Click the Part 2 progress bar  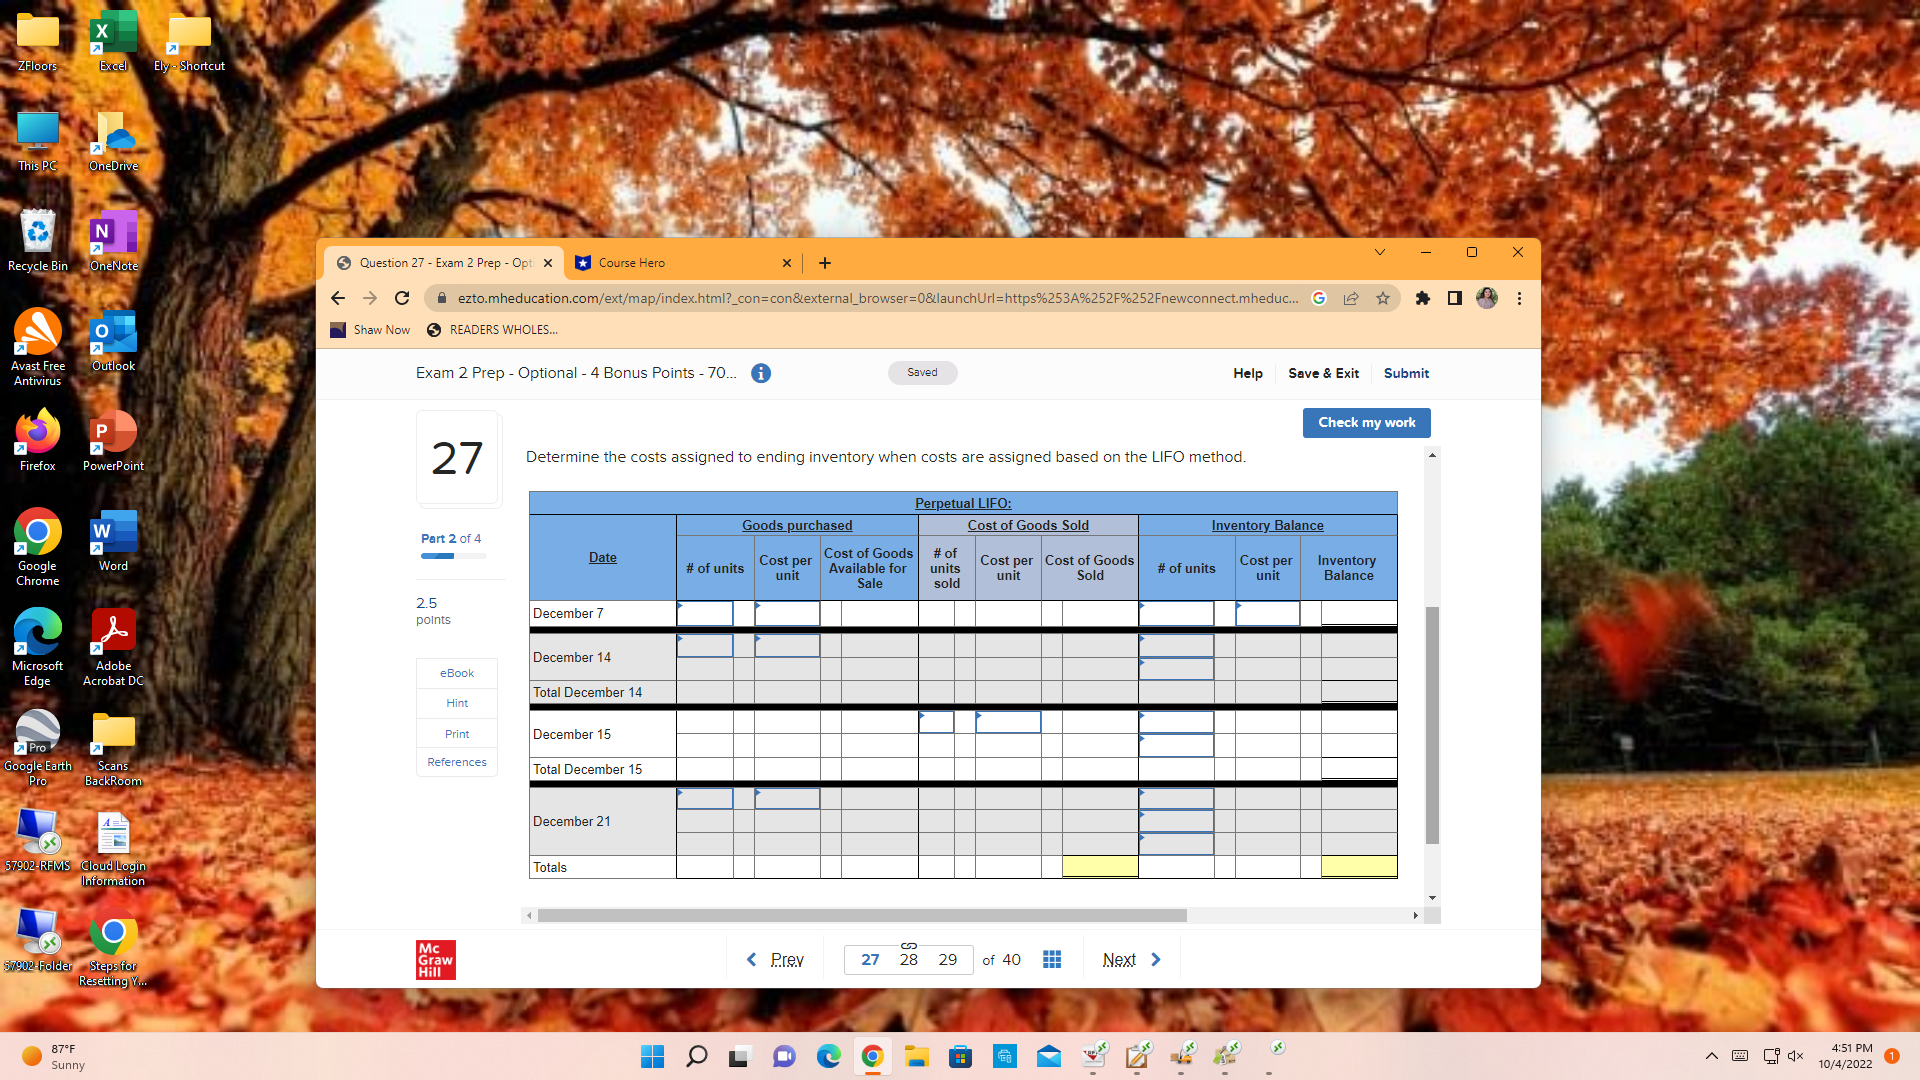452,556
